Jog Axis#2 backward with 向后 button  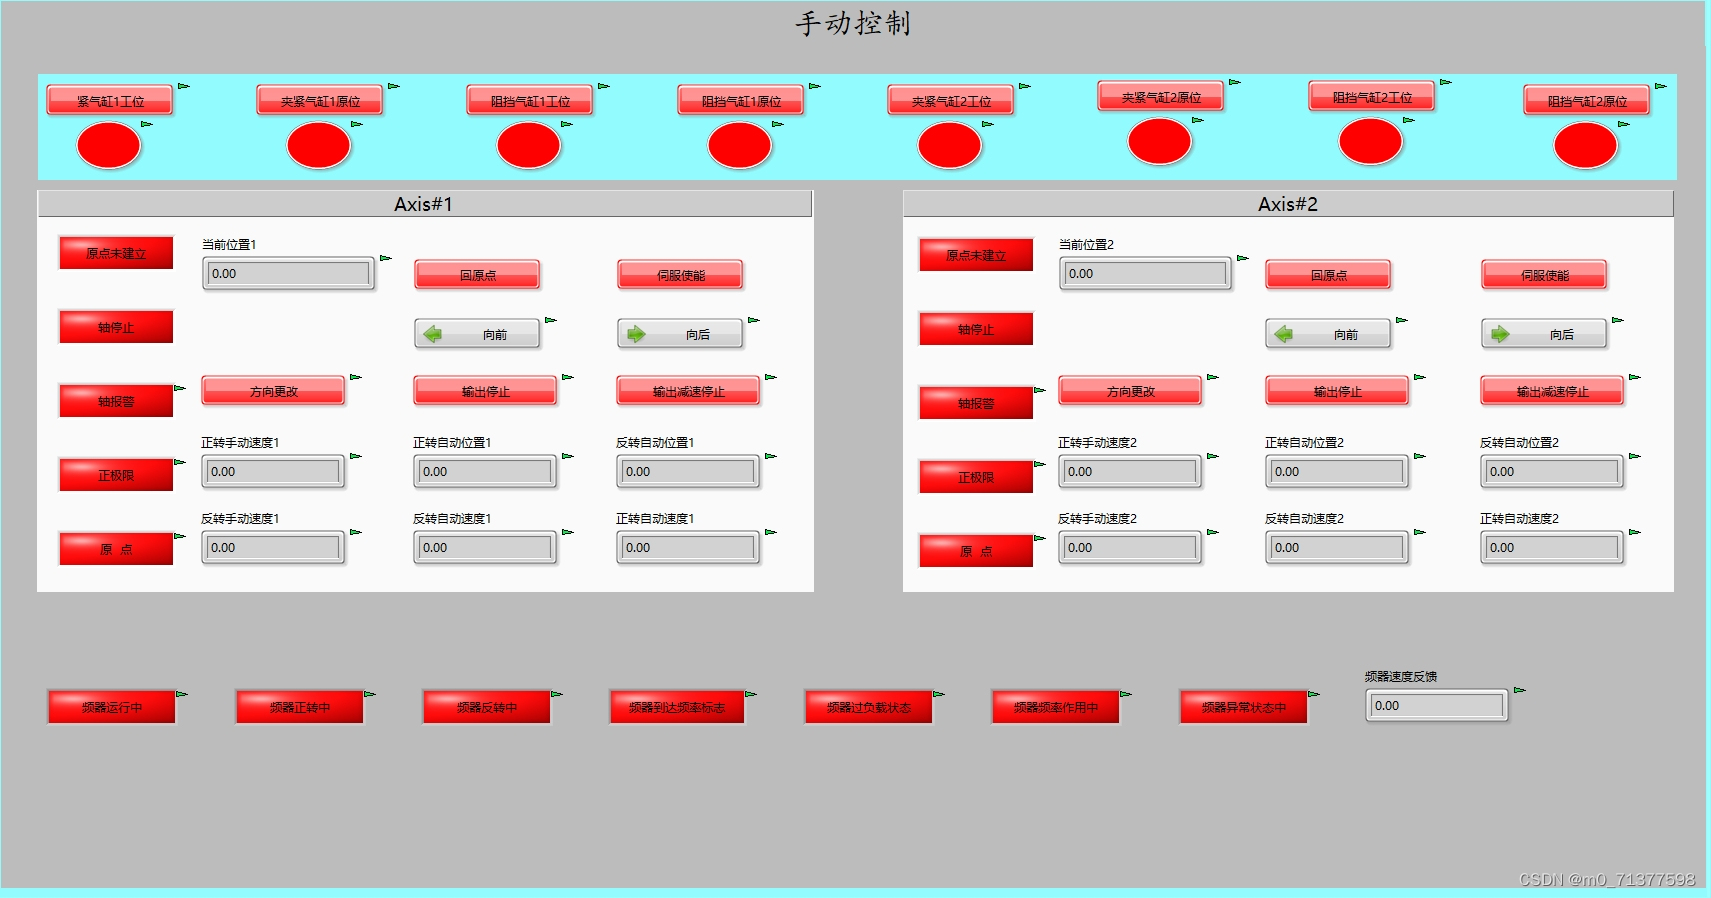pos(1545,334)
